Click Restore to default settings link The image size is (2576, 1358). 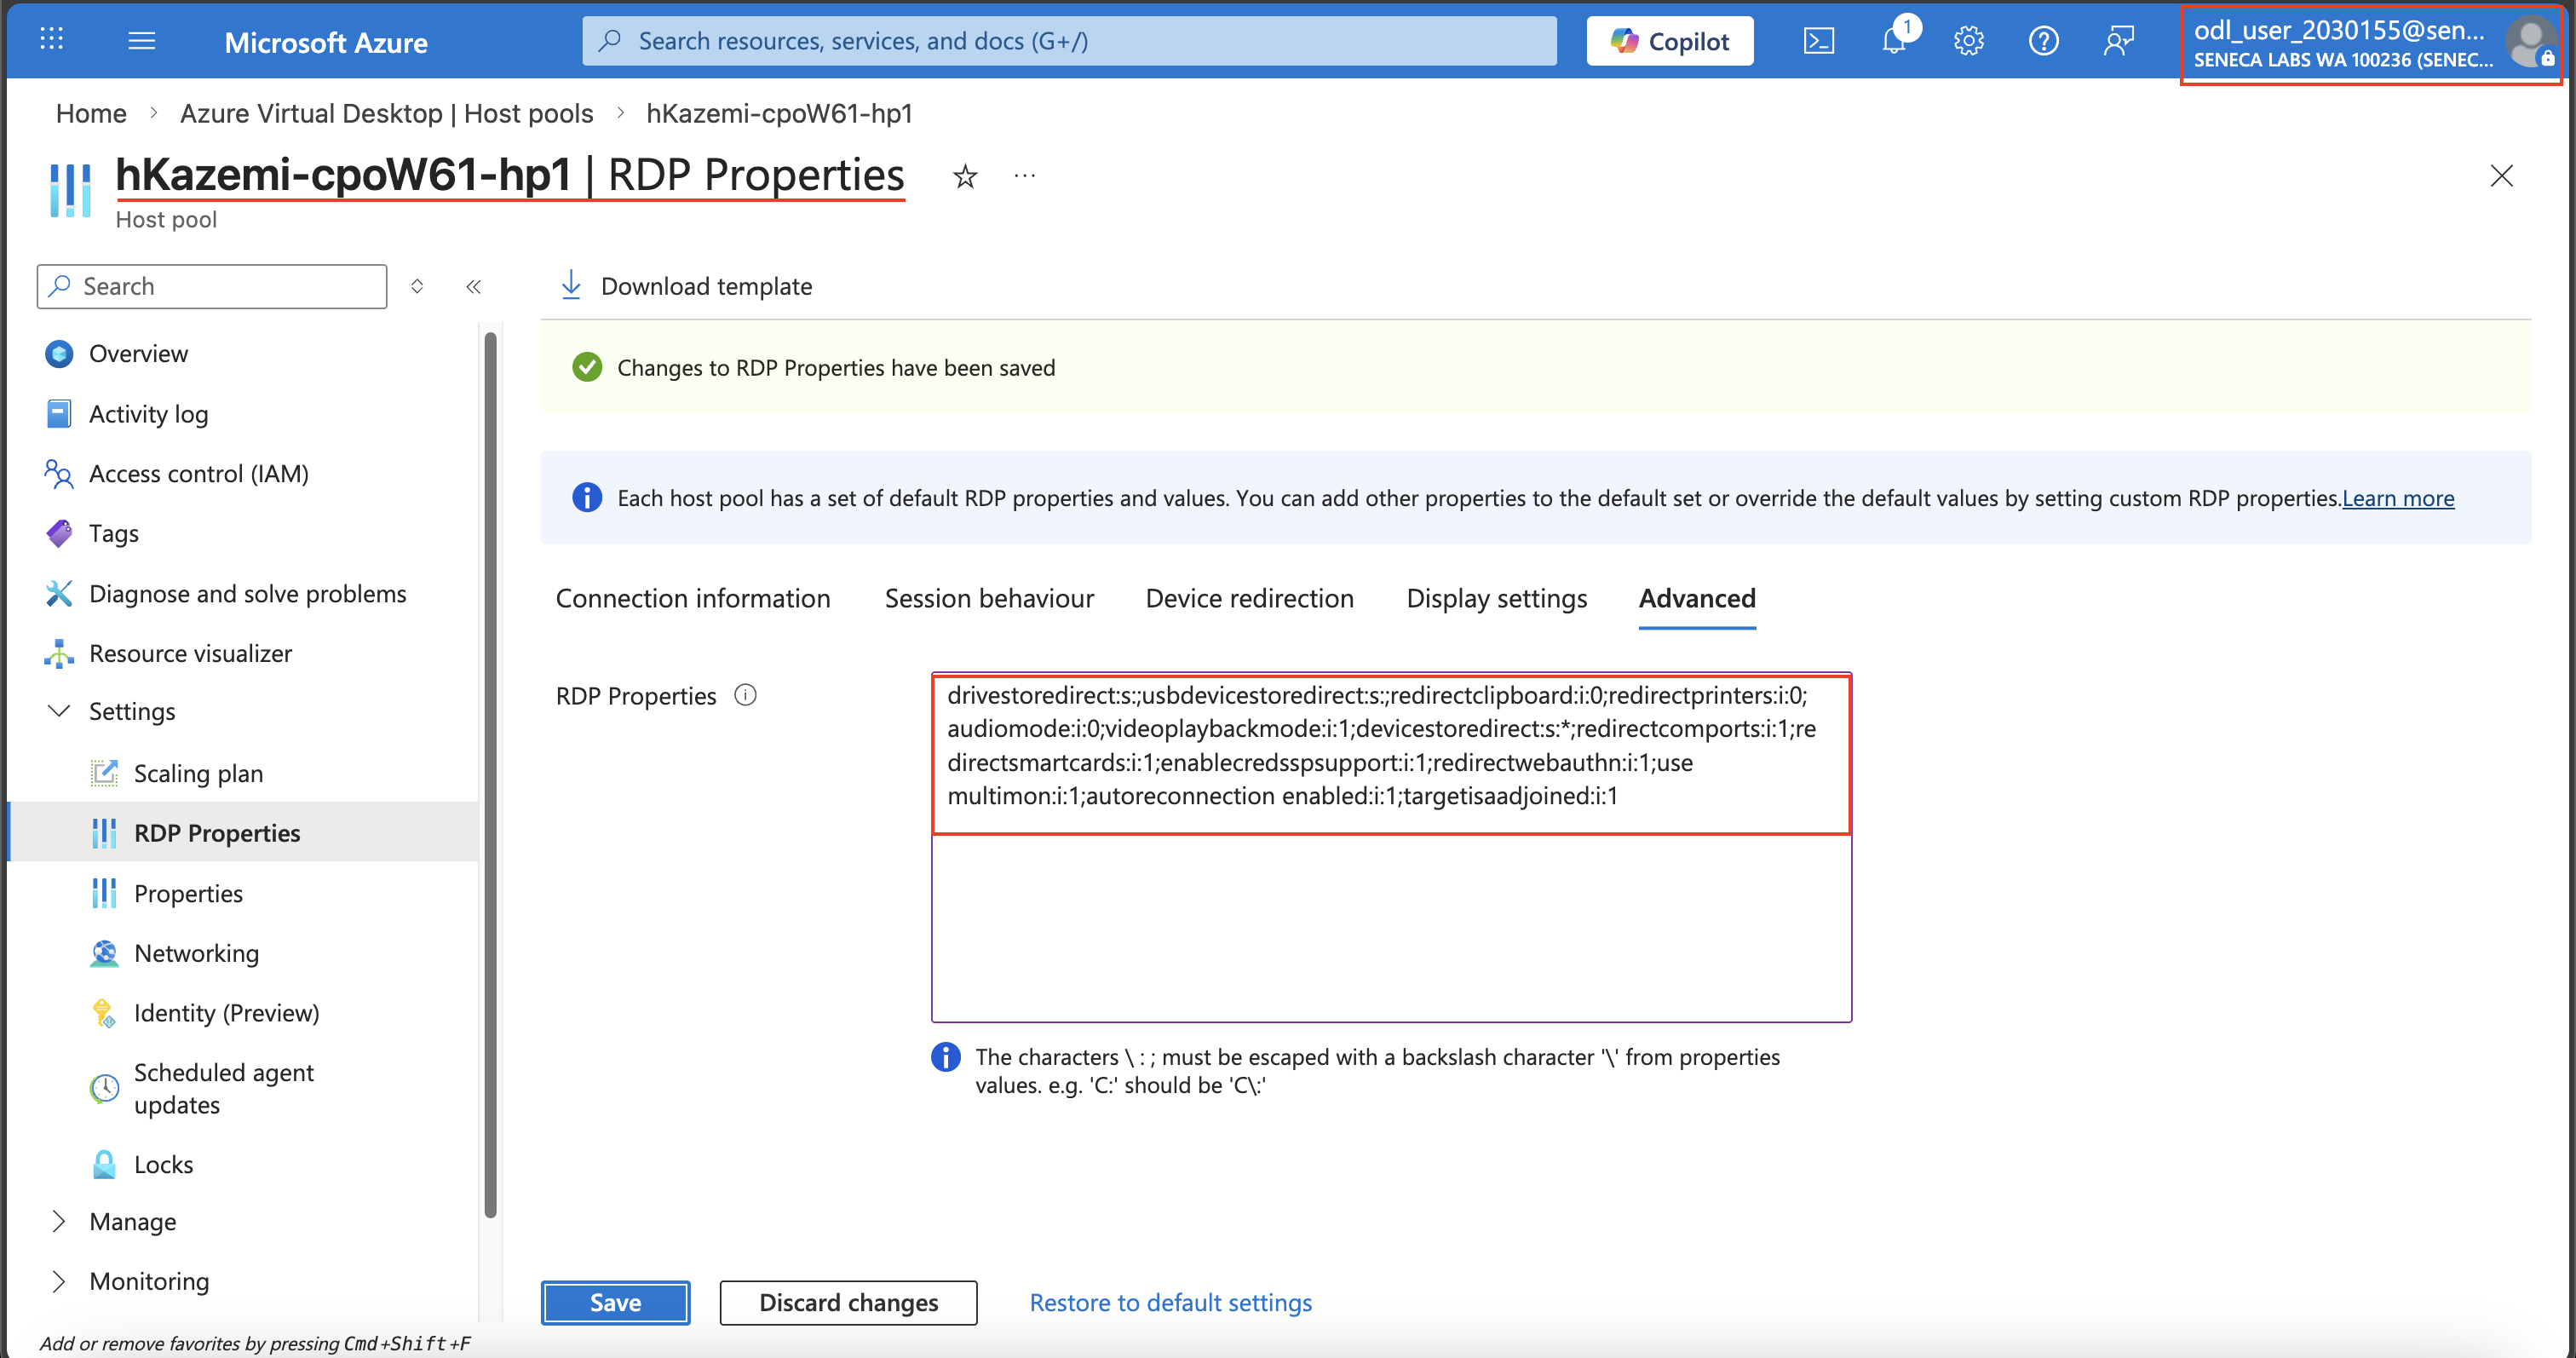pos(1170,1302)
